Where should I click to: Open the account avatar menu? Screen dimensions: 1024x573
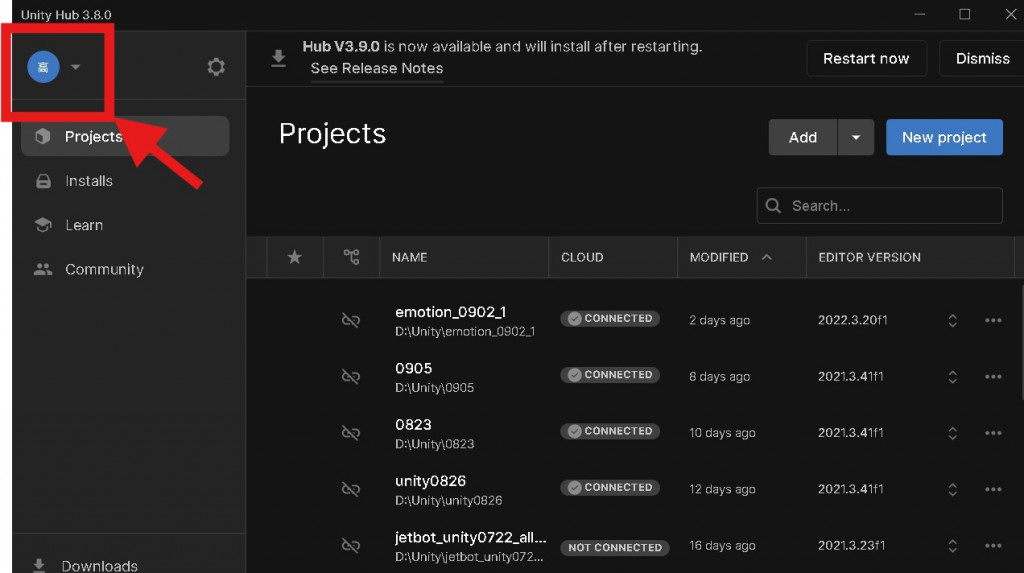click(x=43, y=67)
